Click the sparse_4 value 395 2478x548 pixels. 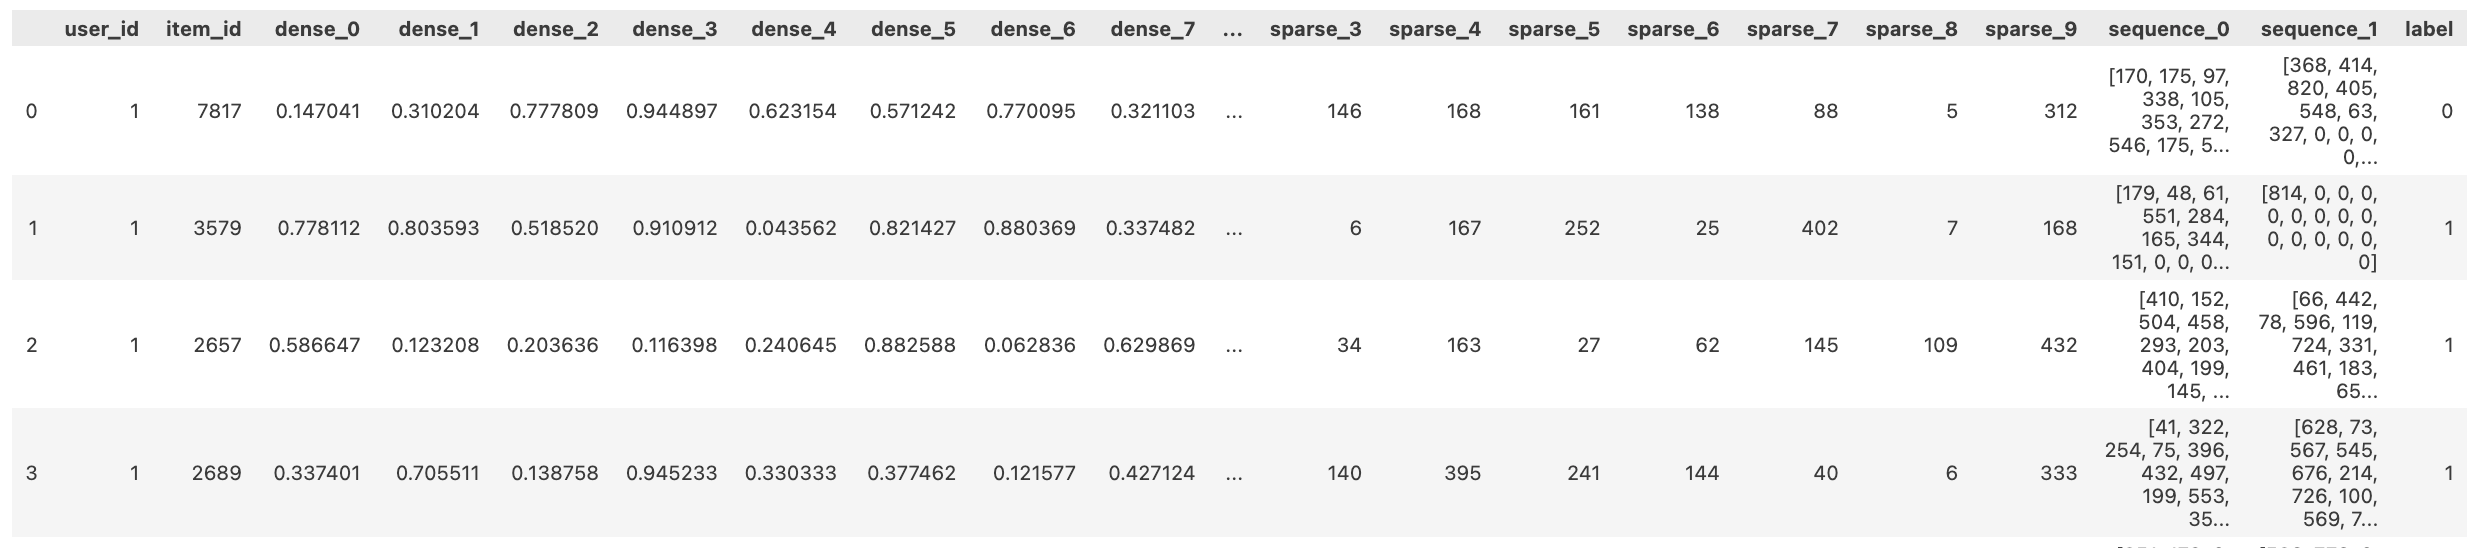[1462, 473]
